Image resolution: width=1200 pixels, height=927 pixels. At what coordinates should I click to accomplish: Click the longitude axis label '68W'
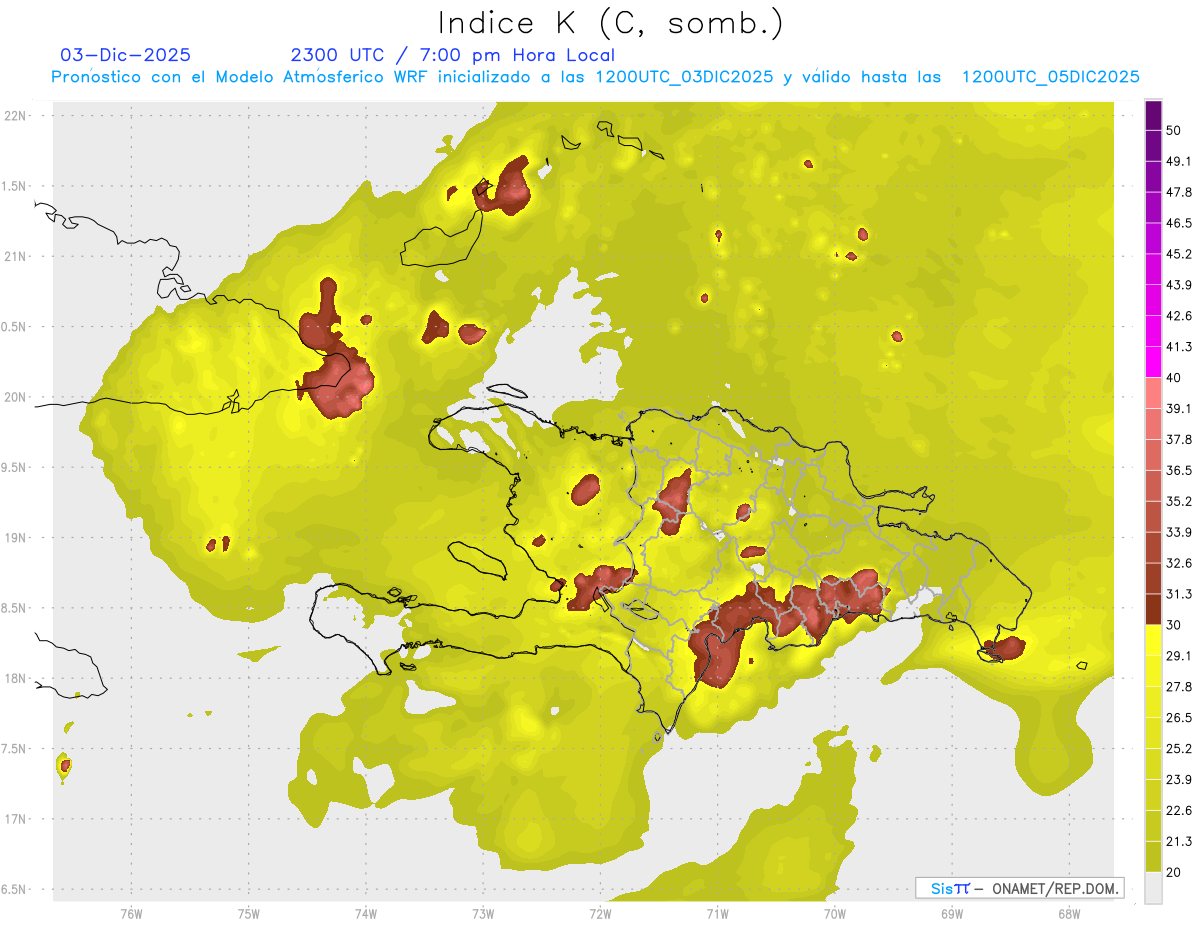(1068, 914)
